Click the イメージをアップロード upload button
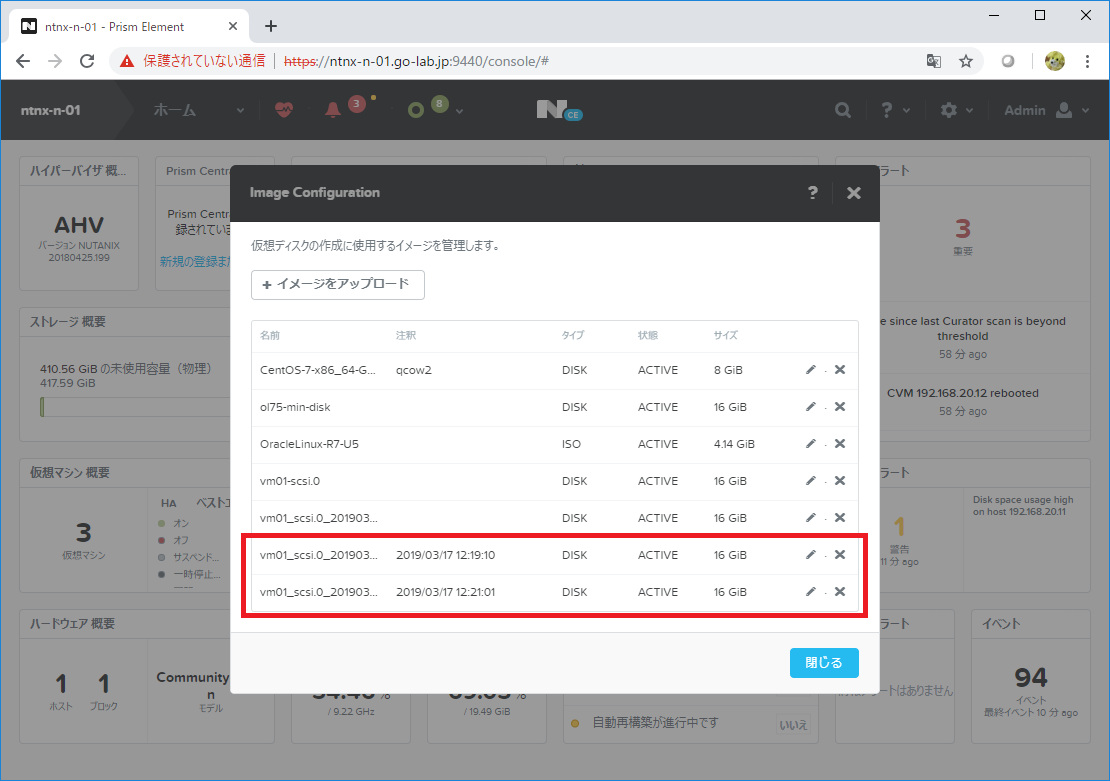Viewport: 1110px width, 781px height. pyautogui.click(x=337, y=285)
